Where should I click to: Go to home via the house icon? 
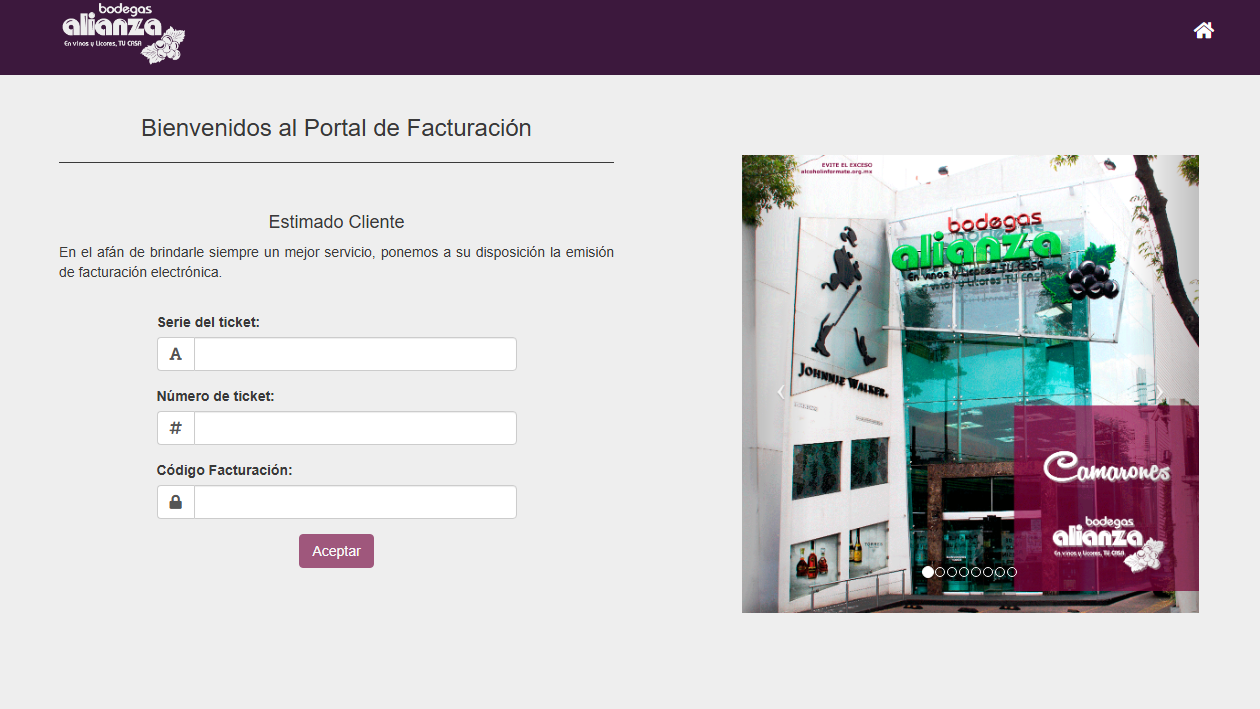pyautogui.click(x=1203, y=31)
